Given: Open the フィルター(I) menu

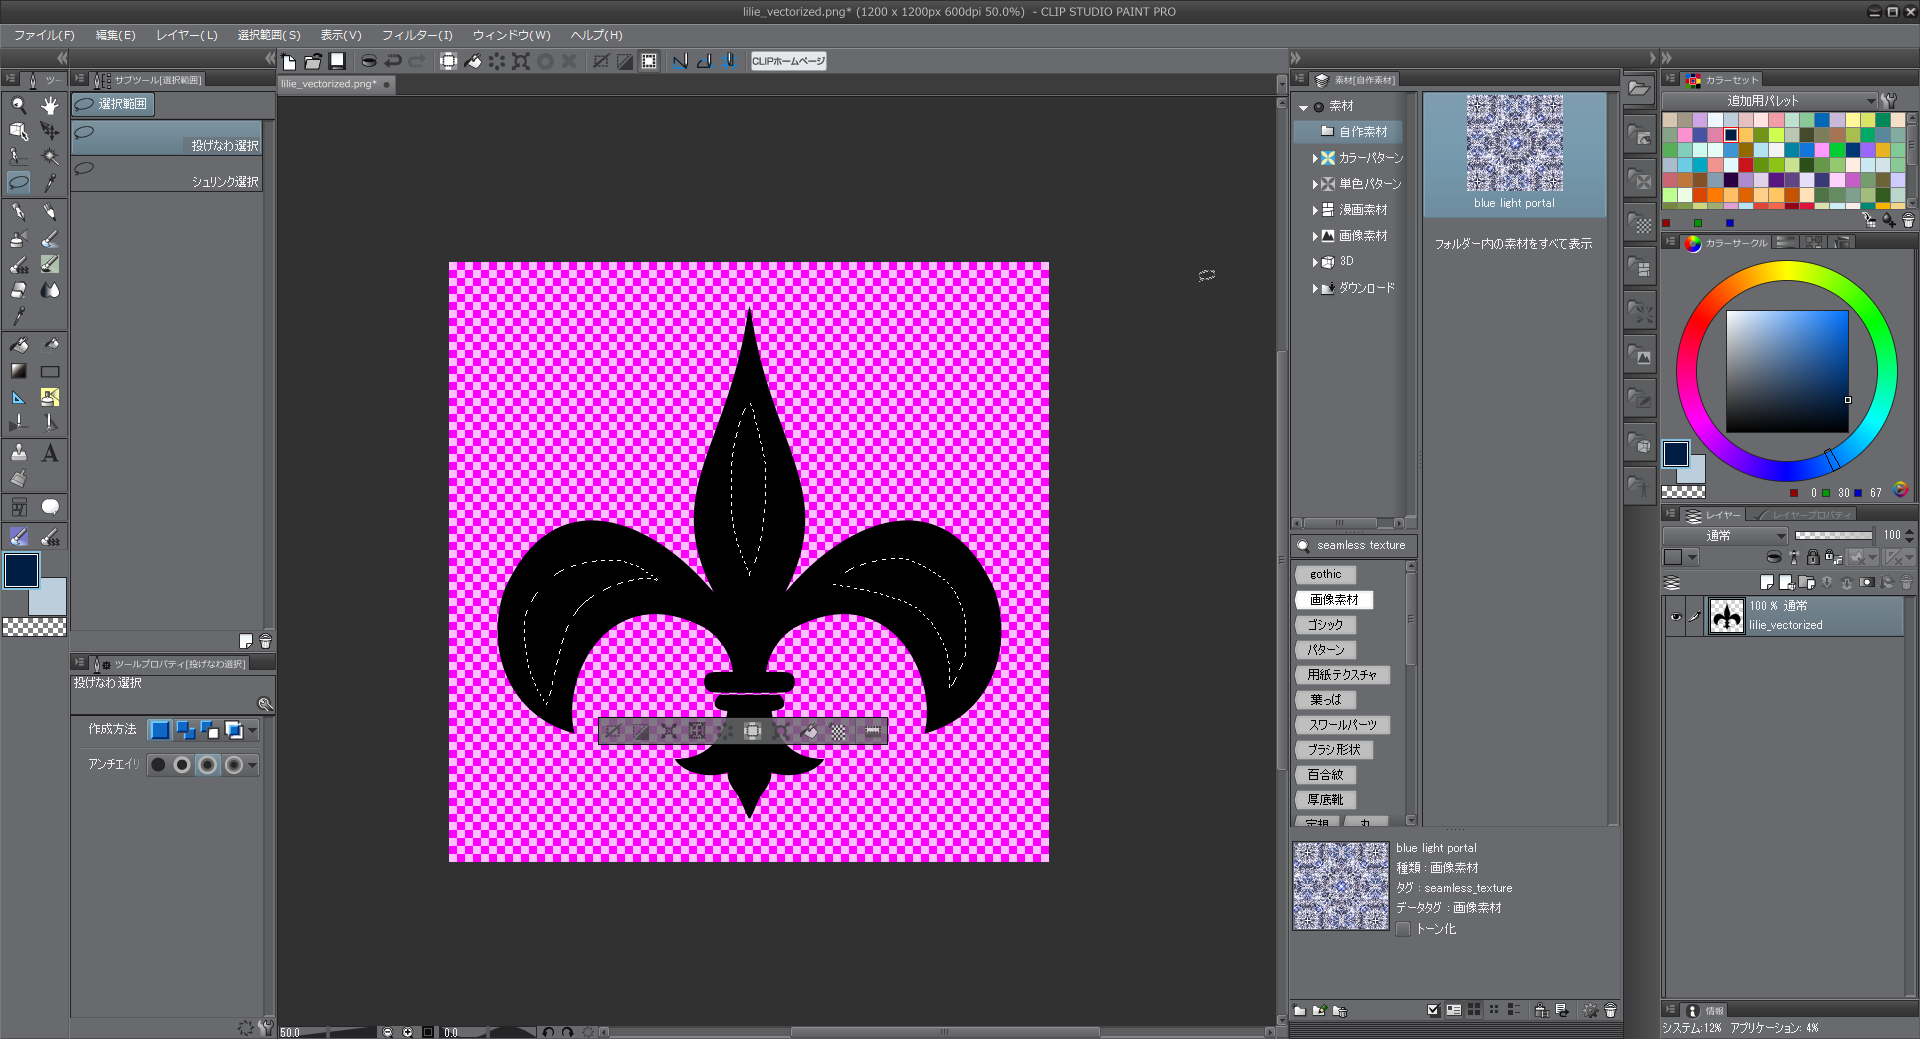Looking at the screenshot, I should (x=416, y=35).
